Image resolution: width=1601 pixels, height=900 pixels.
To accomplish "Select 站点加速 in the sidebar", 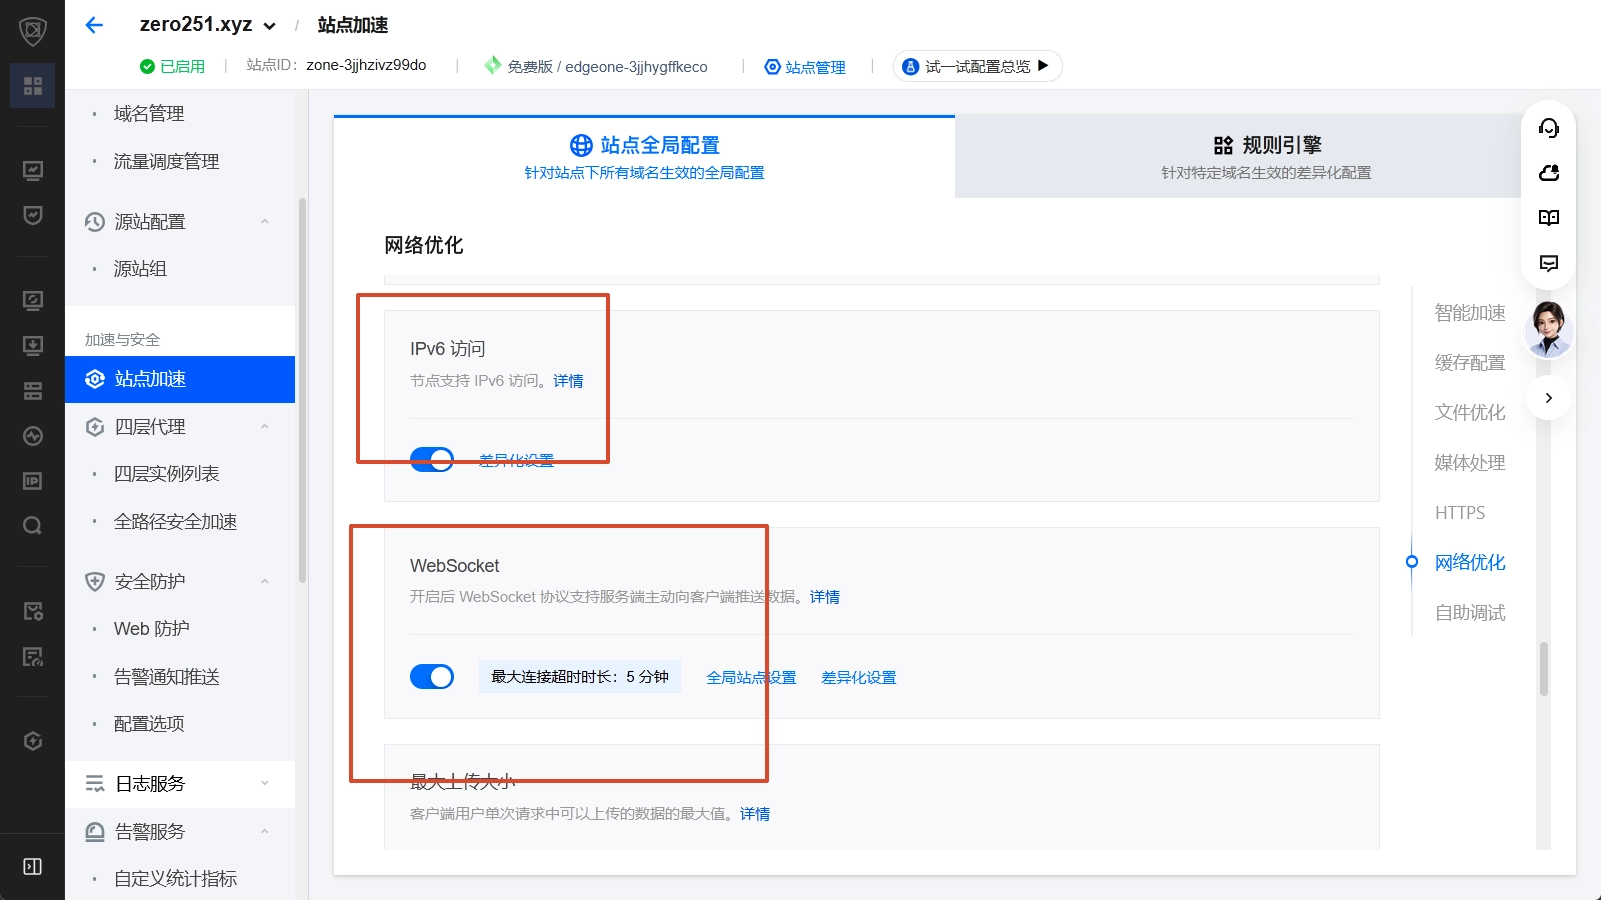I will (180, 379).
